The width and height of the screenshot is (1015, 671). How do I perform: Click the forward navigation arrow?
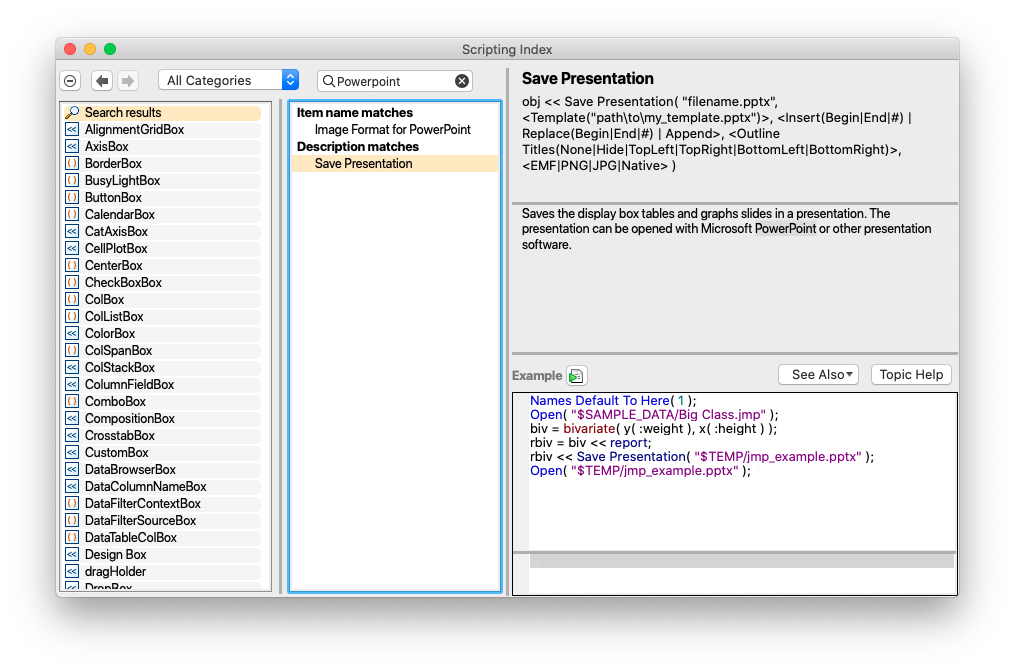tap(128, 80)
